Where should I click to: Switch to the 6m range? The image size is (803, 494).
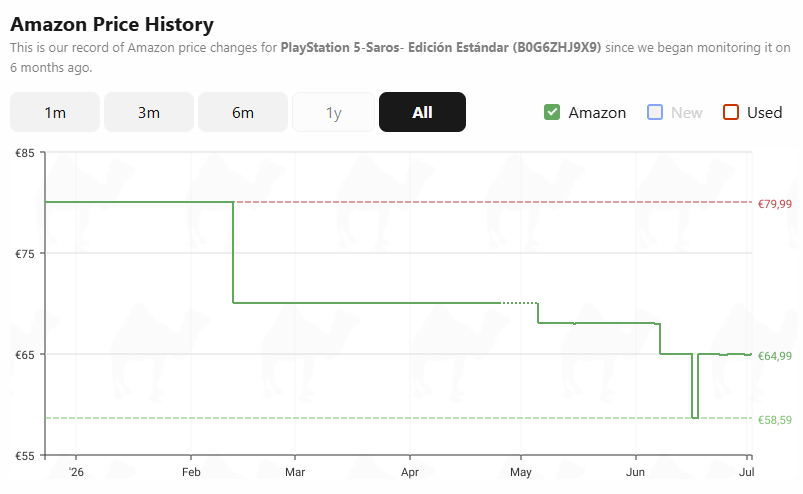[243, 112]
